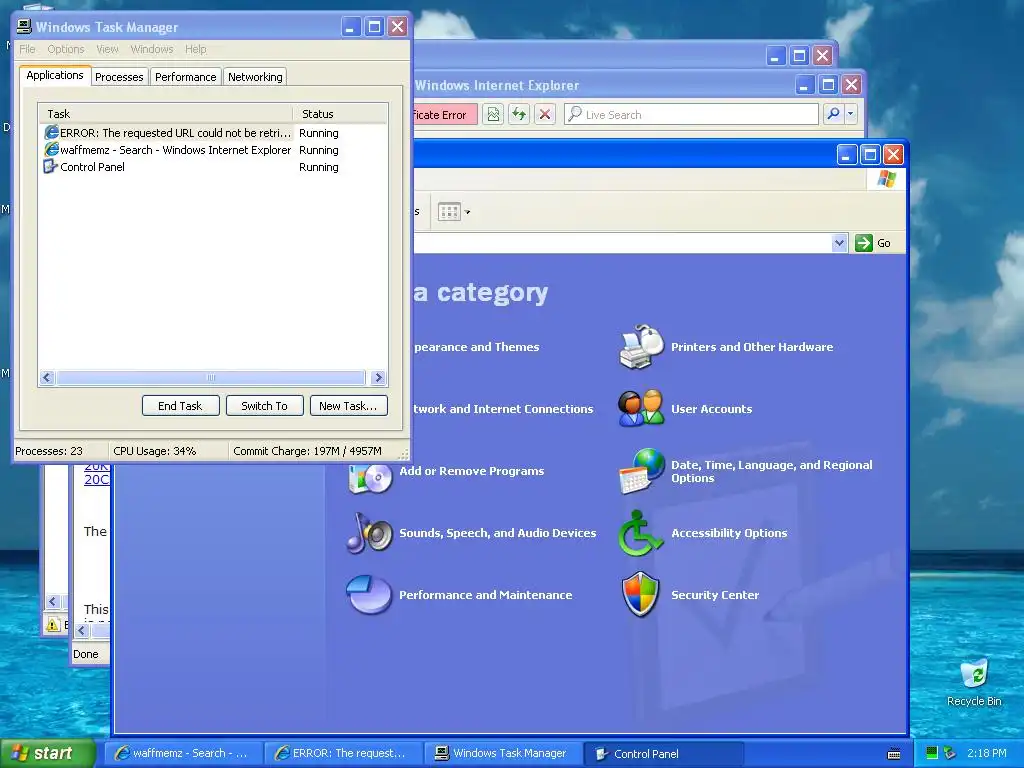
Task: Open the Printers and Other Hardware icon
Action: click(641, 346)
